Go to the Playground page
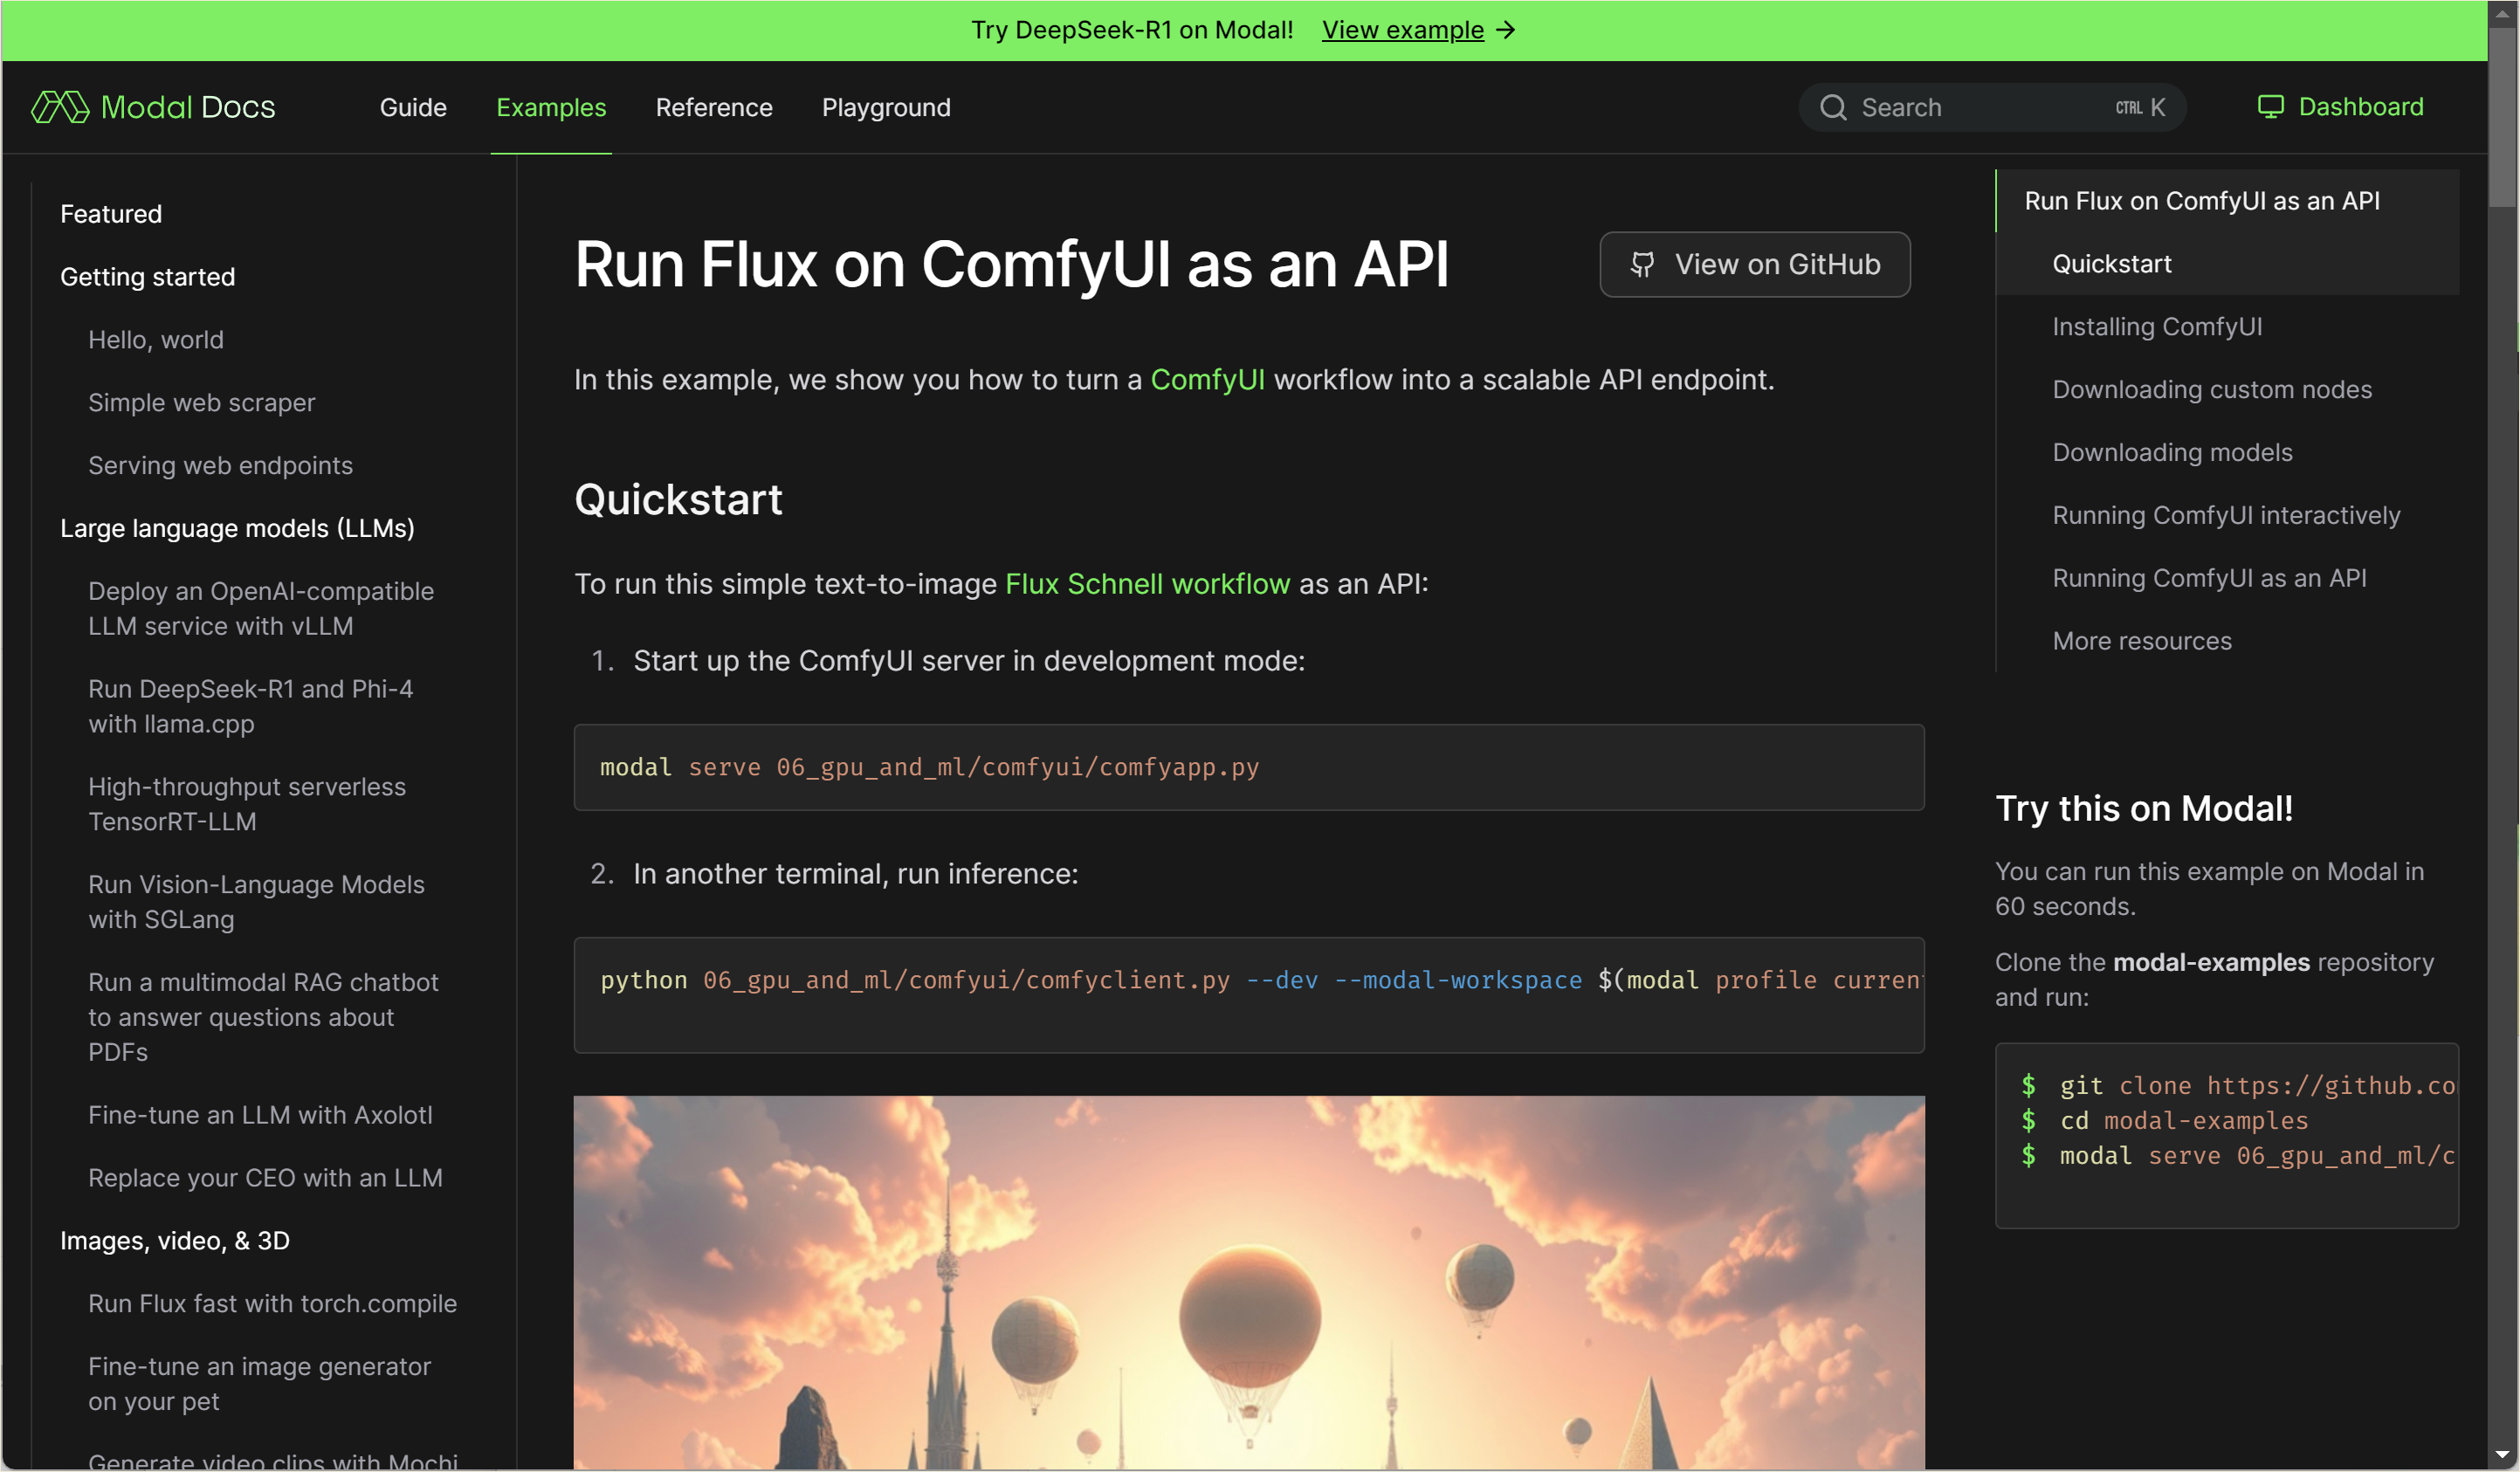Image resolution: width=2520 pixels, height=1472 pixels. (886, 107)
